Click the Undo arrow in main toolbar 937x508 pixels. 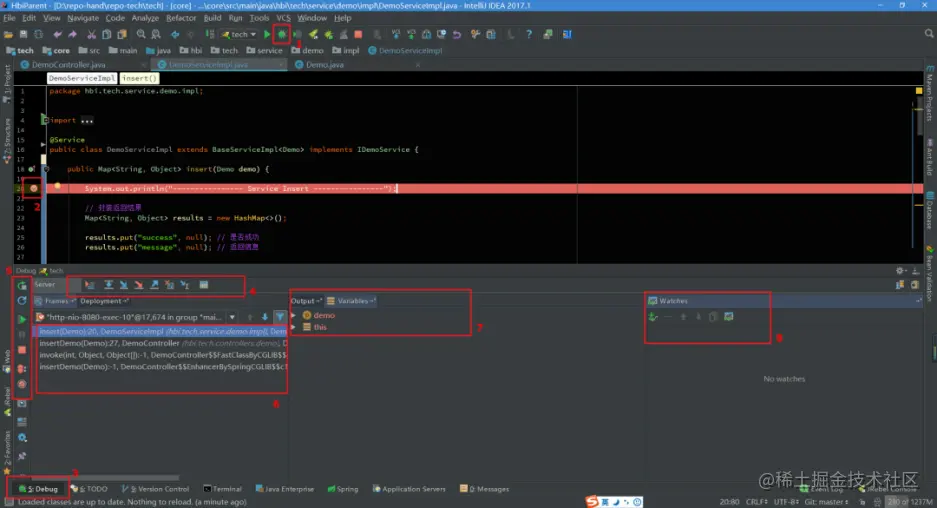pyautogui.click(x=57, y=35)
